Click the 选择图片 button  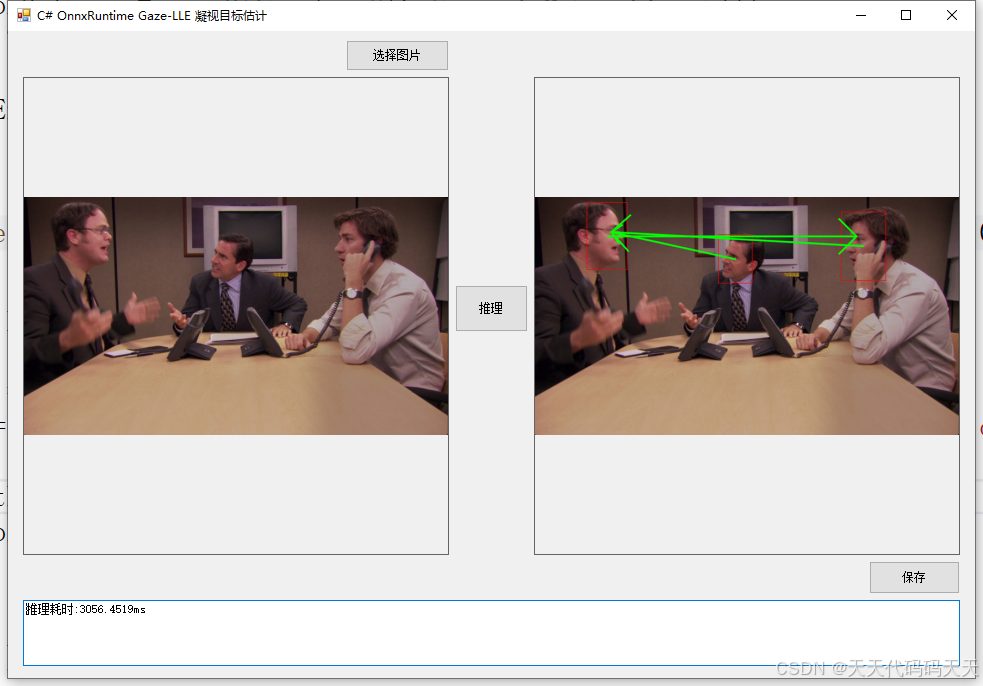[x=397, y=55]
